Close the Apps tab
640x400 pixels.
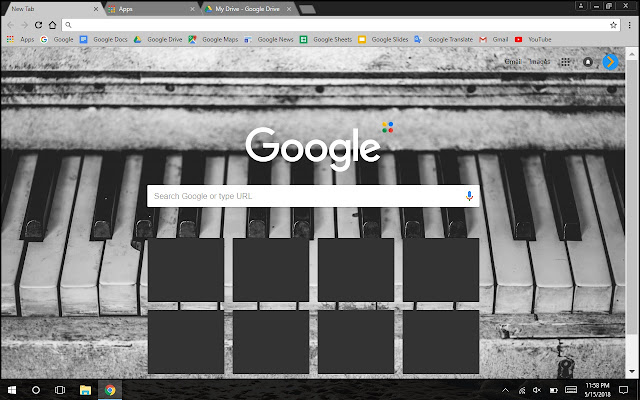[192, 9]
